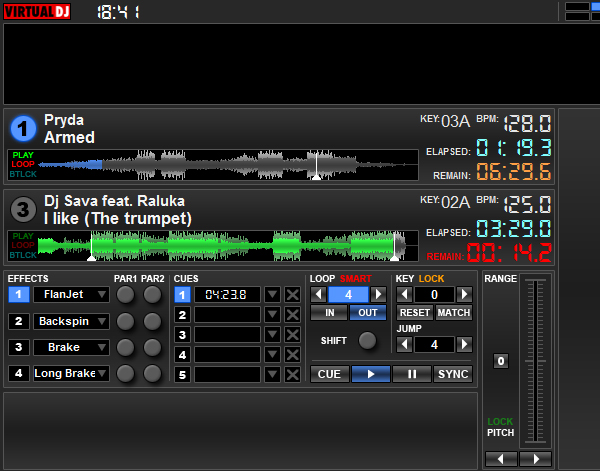Image resolution: width=600 pixels, height=471 pixels.
Task: Adjust PAR1 knob for Backspin effect
Action: point(126,321)
